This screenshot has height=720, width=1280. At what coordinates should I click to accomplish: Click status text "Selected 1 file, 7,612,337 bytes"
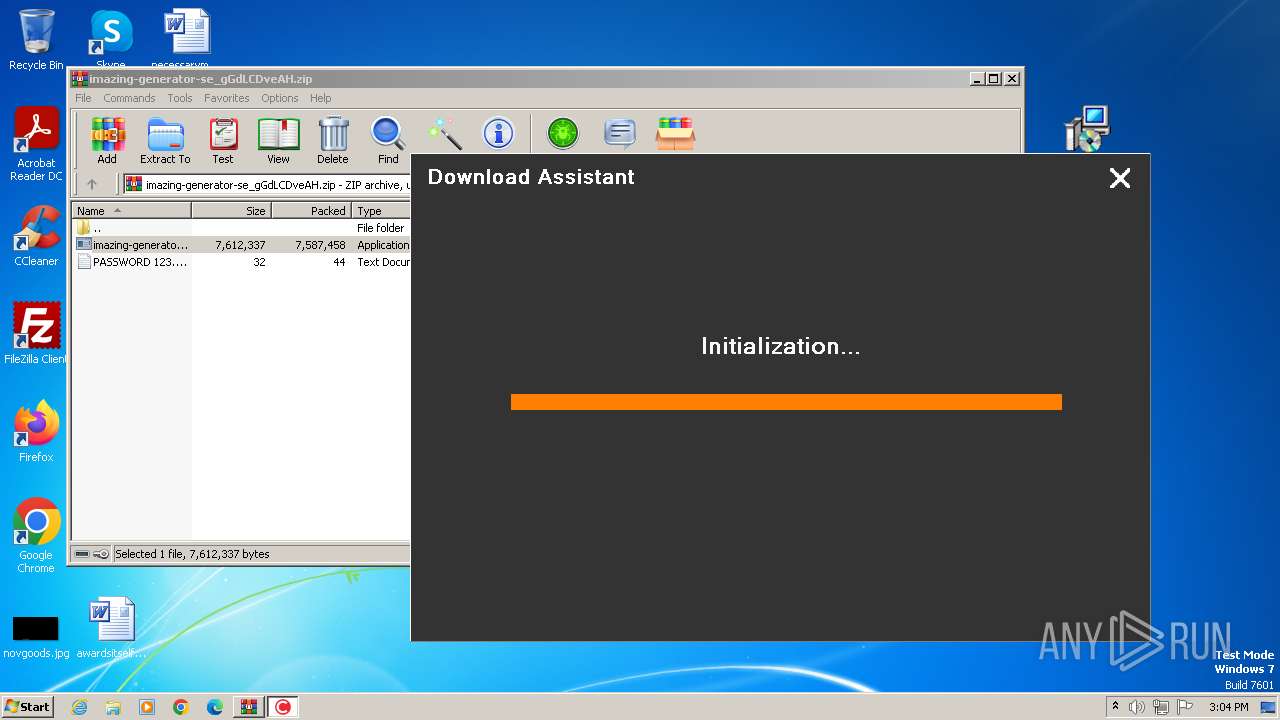[x=192, y=554]
